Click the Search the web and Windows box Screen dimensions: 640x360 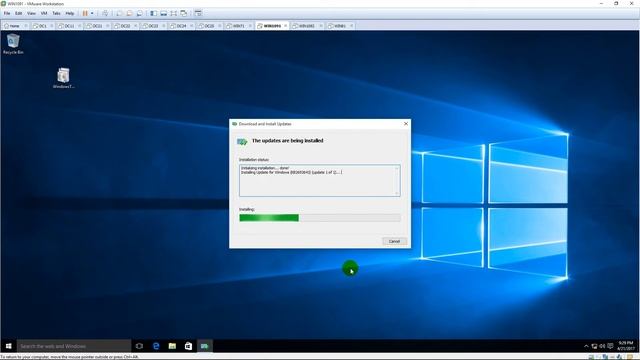(74, 346)
